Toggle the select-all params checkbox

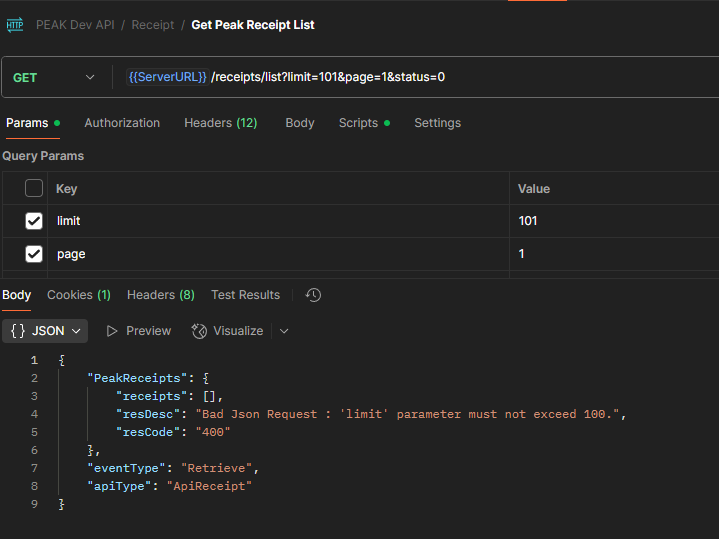[x=34, y=188]
